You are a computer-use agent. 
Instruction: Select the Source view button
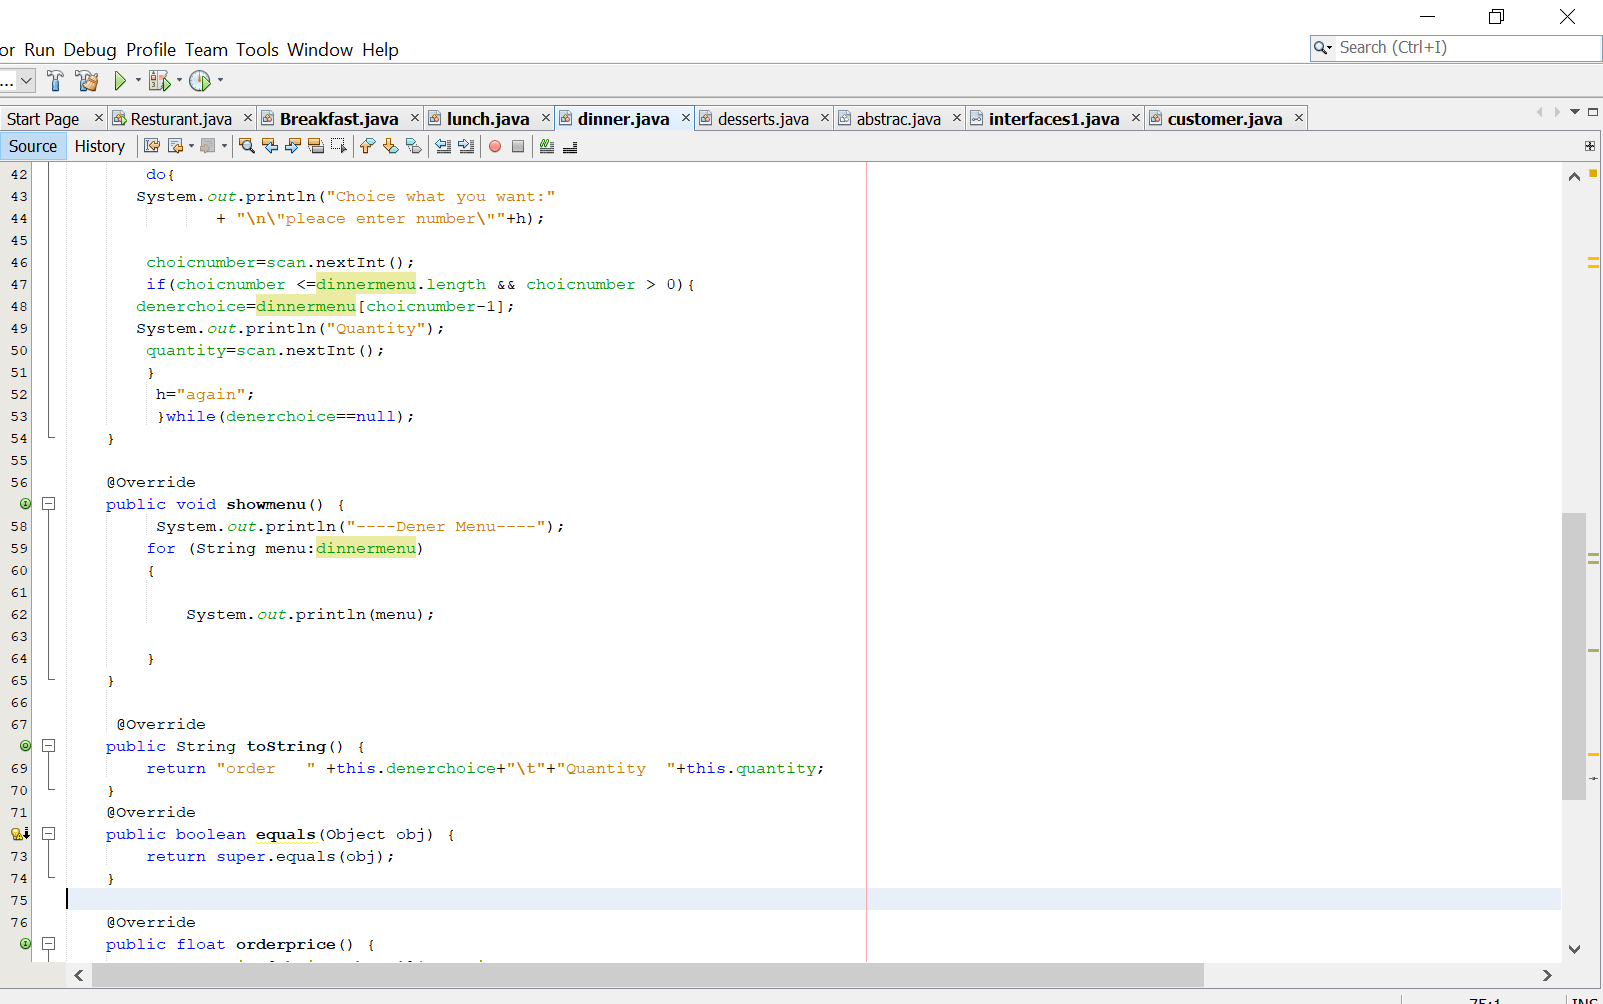point(33,146)
